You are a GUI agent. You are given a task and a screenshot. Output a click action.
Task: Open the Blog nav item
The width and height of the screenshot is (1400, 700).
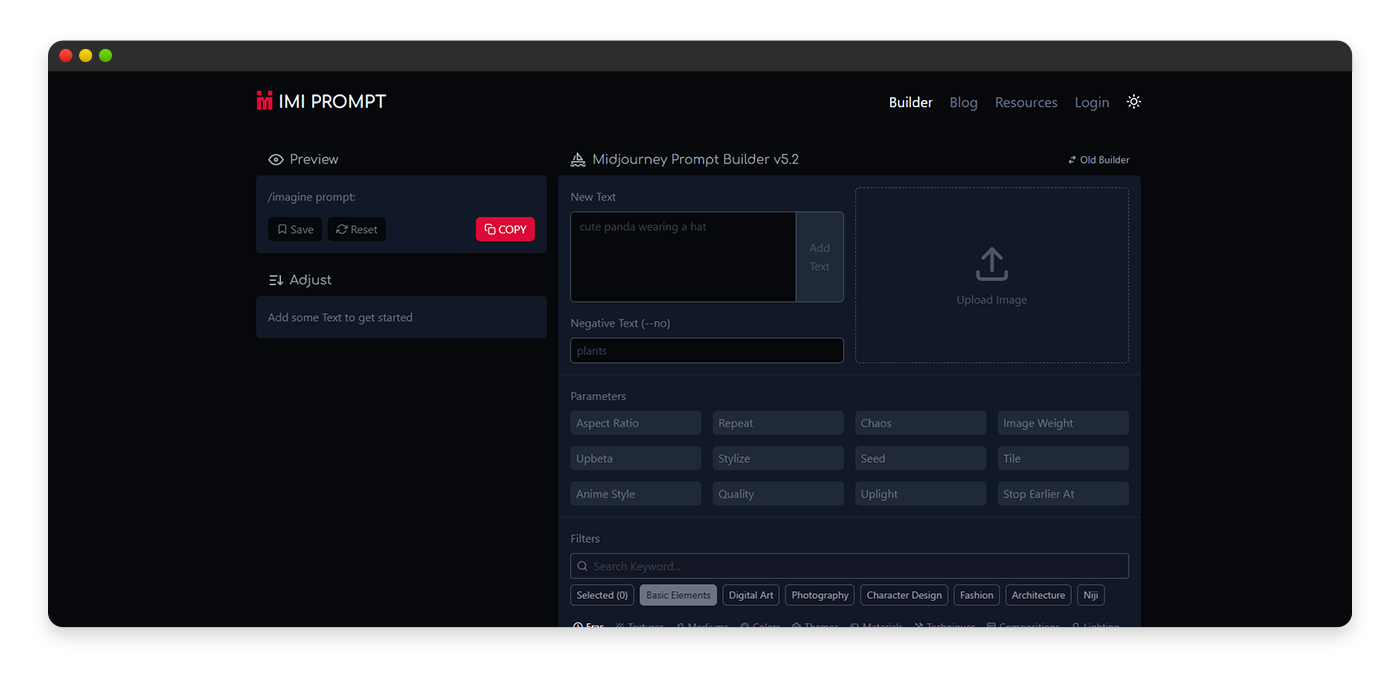pos(963,102)
